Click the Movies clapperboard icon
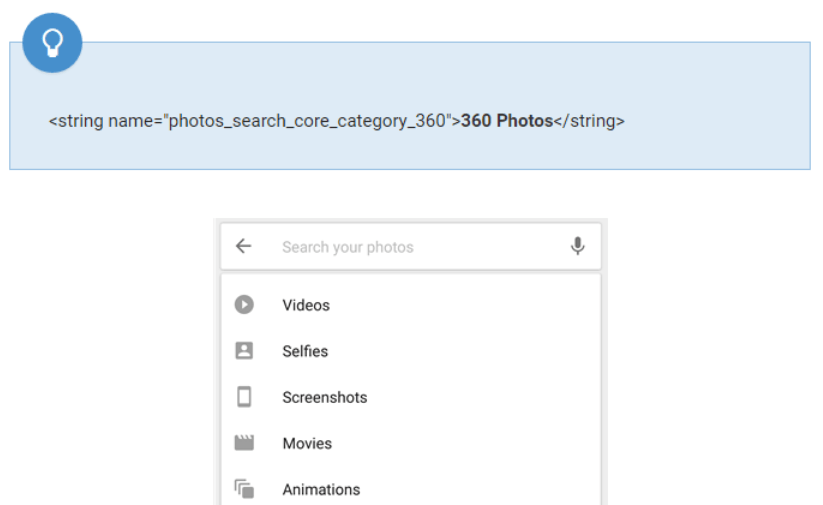 tap(244, 443)
